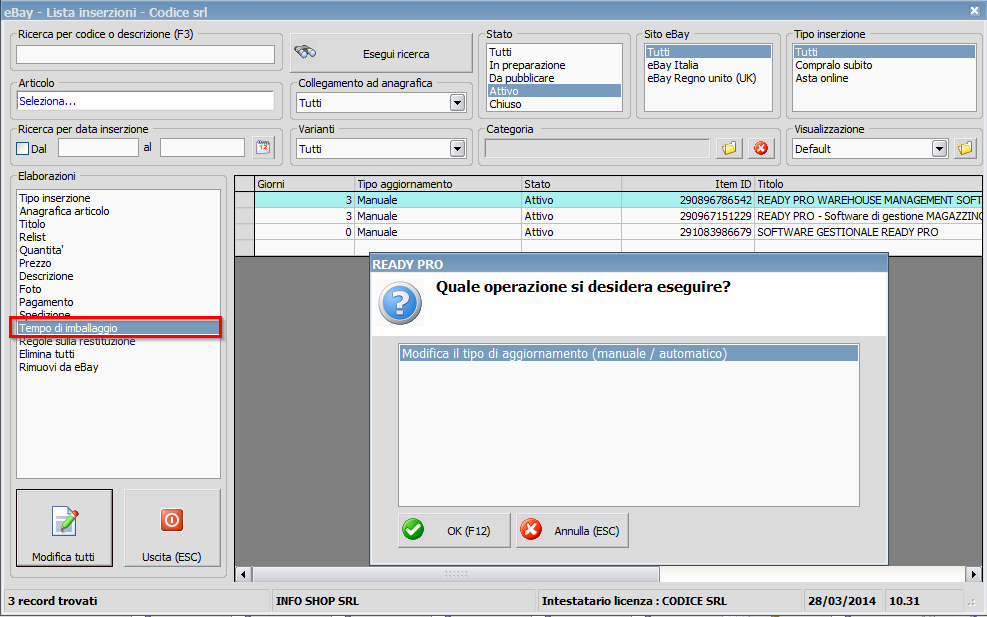Select Tempo di imballaggio elaboration

pos(118,328)
